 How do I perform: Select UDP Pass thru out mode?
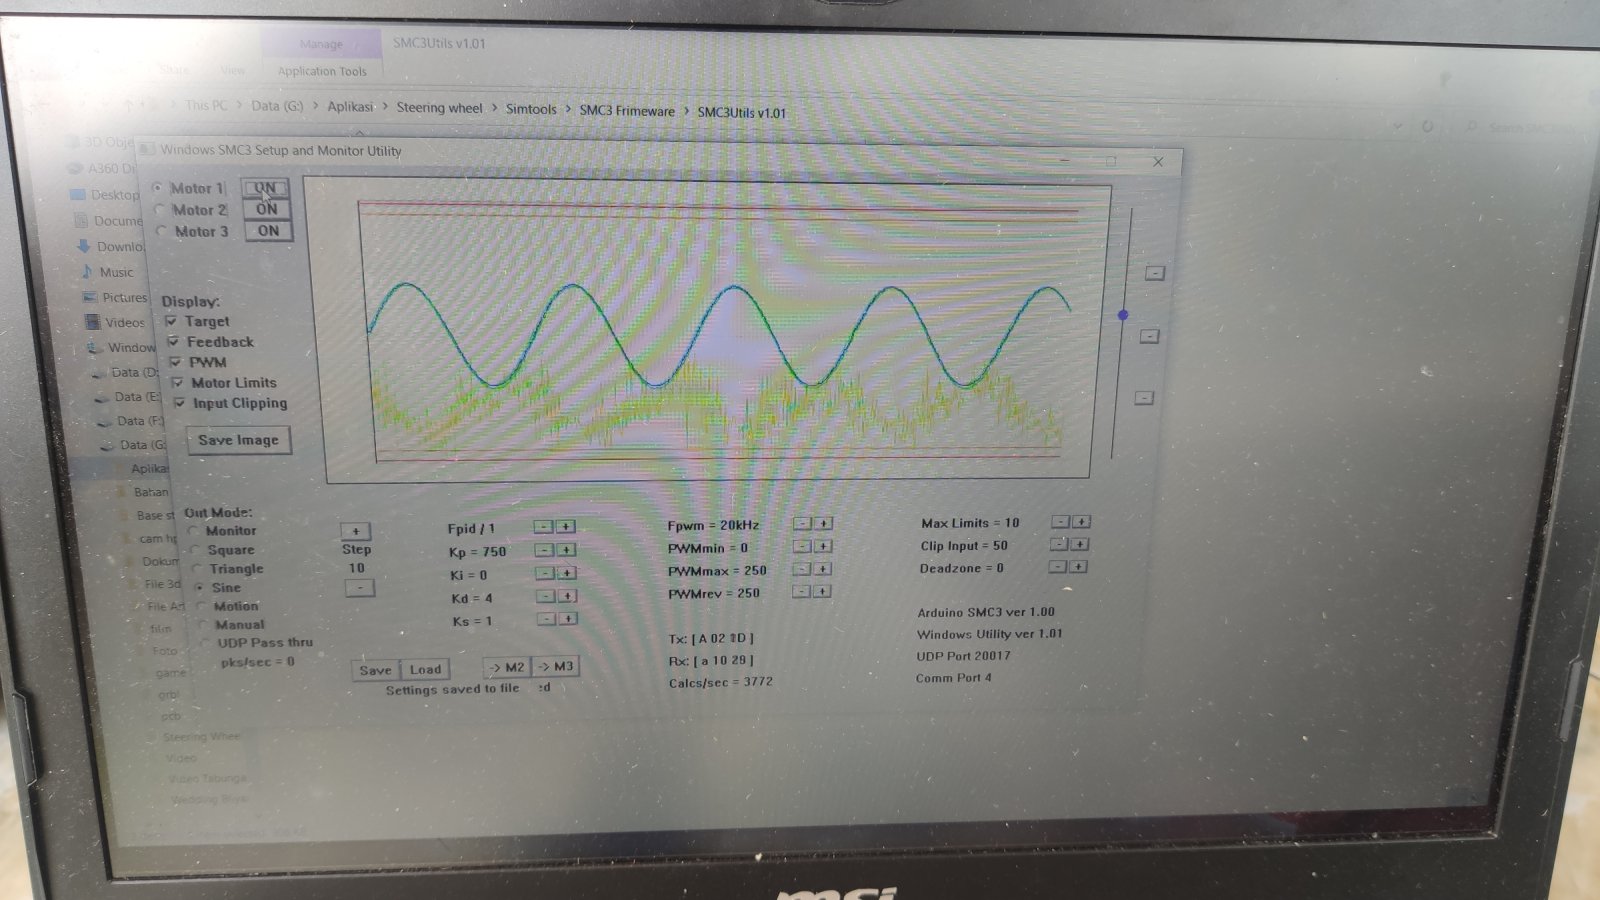tap(205, 643)
